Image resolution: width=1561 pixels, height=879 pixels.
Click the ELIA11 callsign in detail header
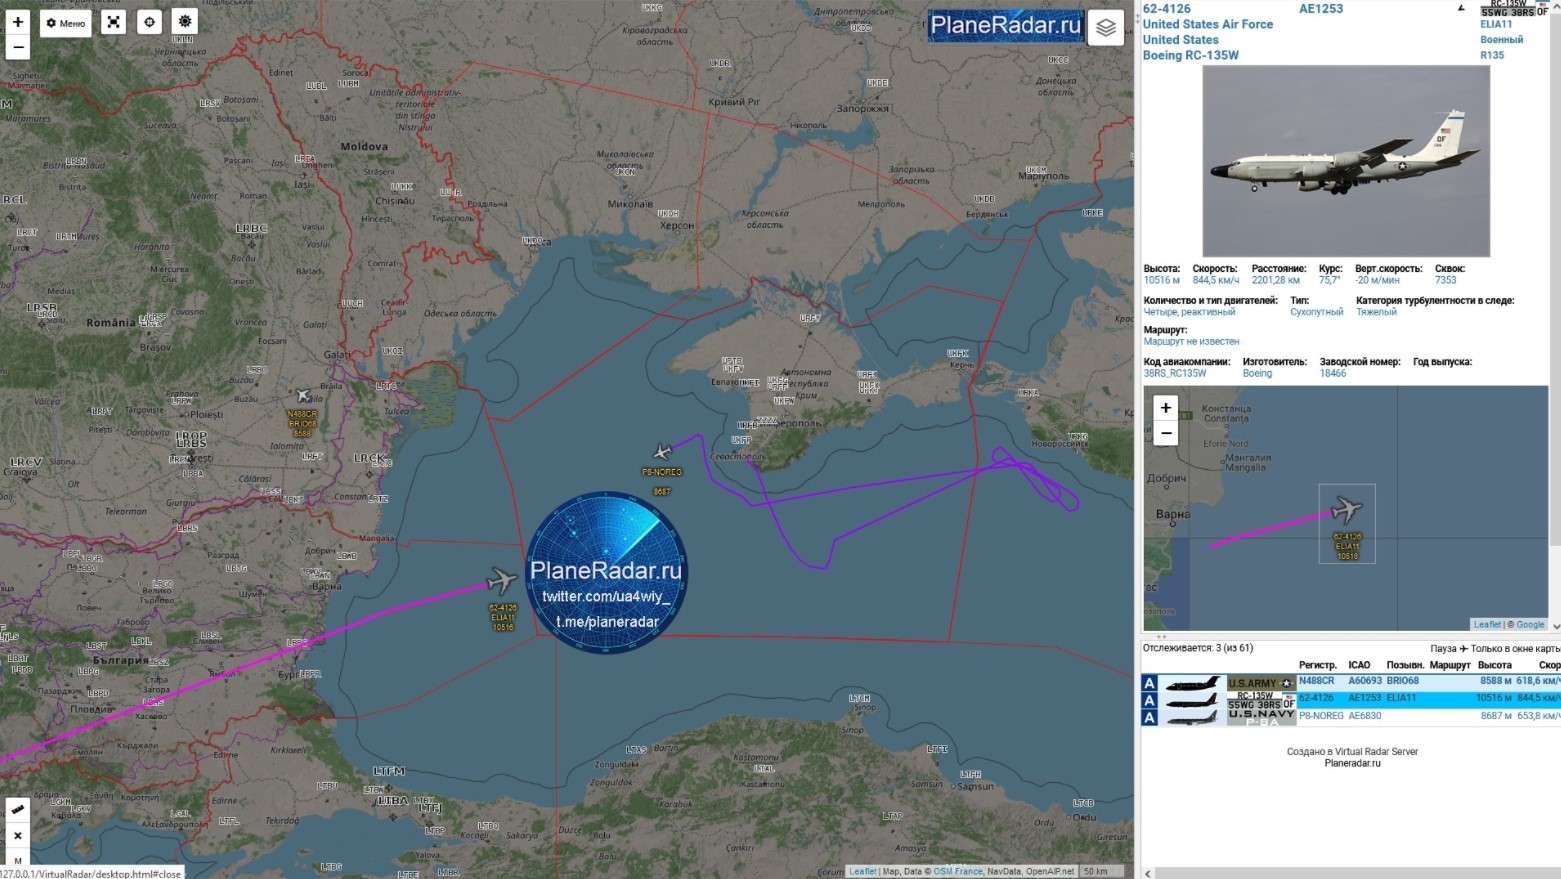click(x=1497, y=24)
